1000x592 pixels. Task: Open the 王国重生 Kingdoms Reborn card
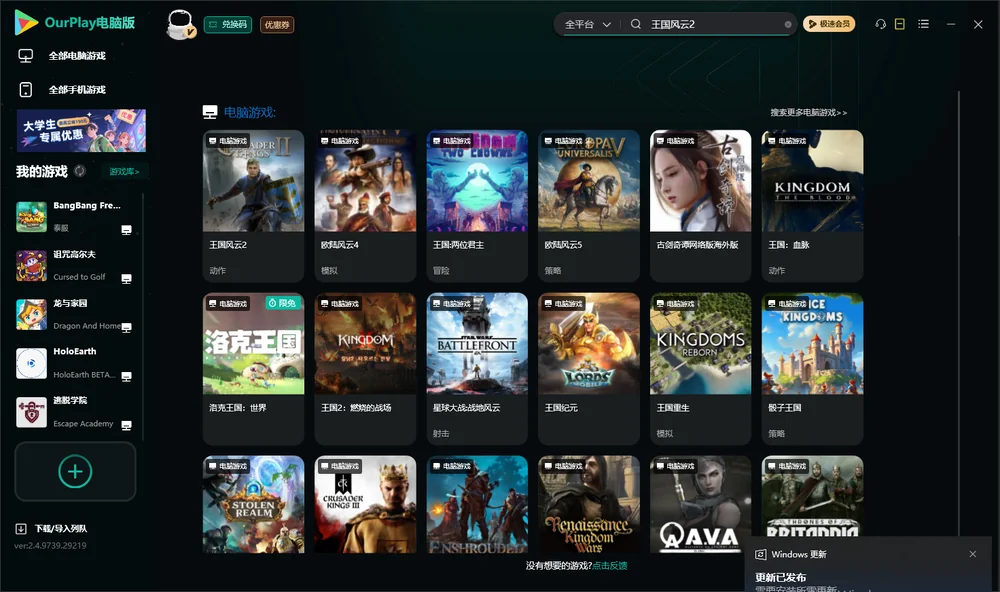click(700, 368)
